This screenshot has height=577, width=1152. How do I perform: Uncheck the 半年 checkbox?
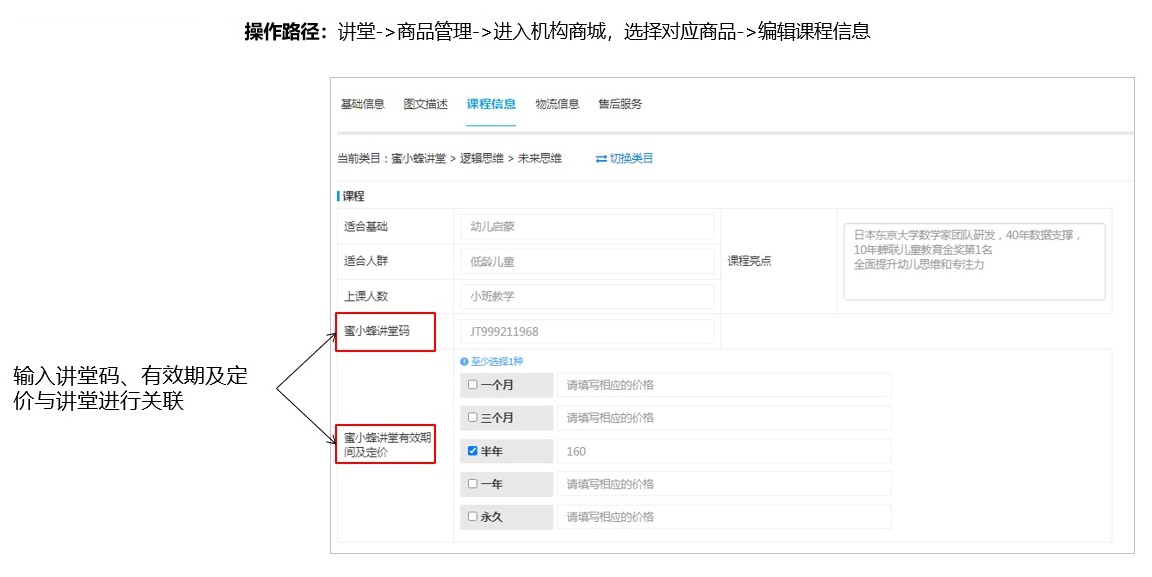pyautogui.click(x=473, y=451)
